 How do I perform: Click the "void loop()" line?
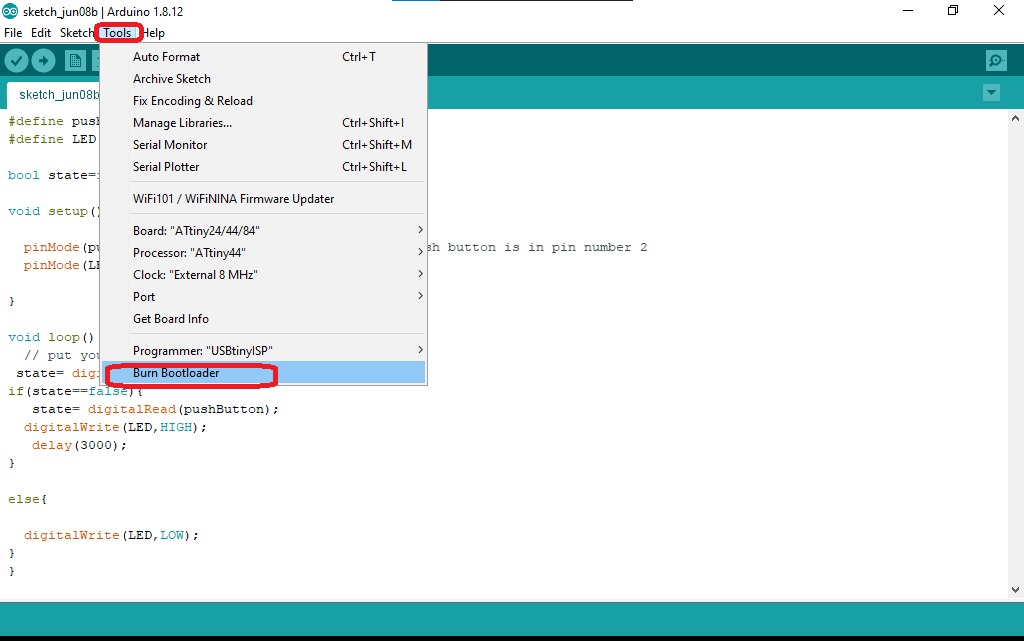(51, 337)
